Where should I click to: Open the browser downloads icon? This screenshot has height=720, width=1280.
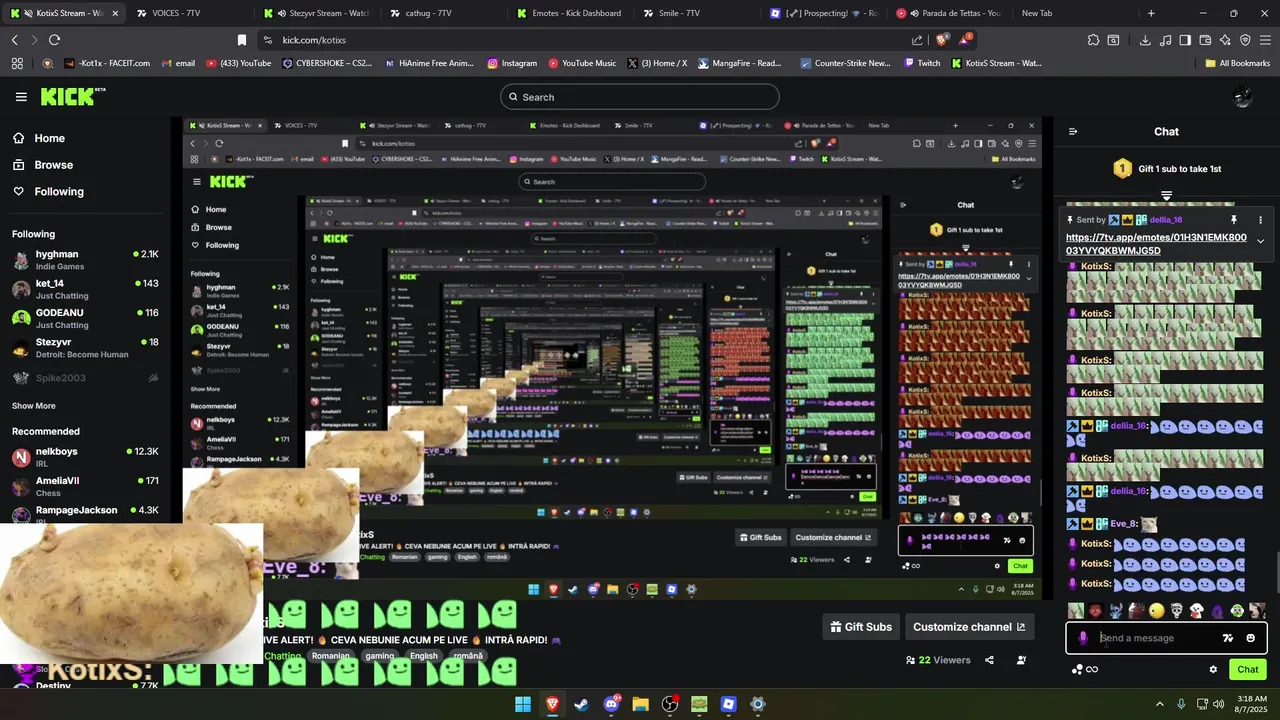[x=1145, y=40]
